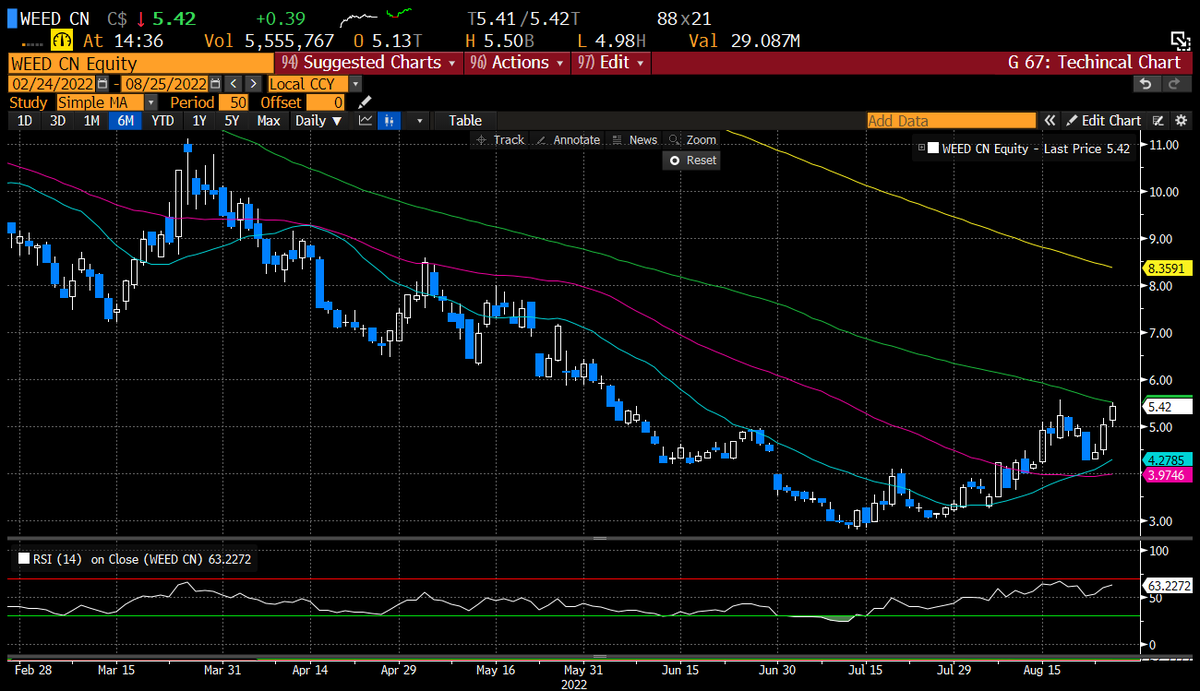Click the Add Data input field
1200x691 pixels.
tap(951, 120)
